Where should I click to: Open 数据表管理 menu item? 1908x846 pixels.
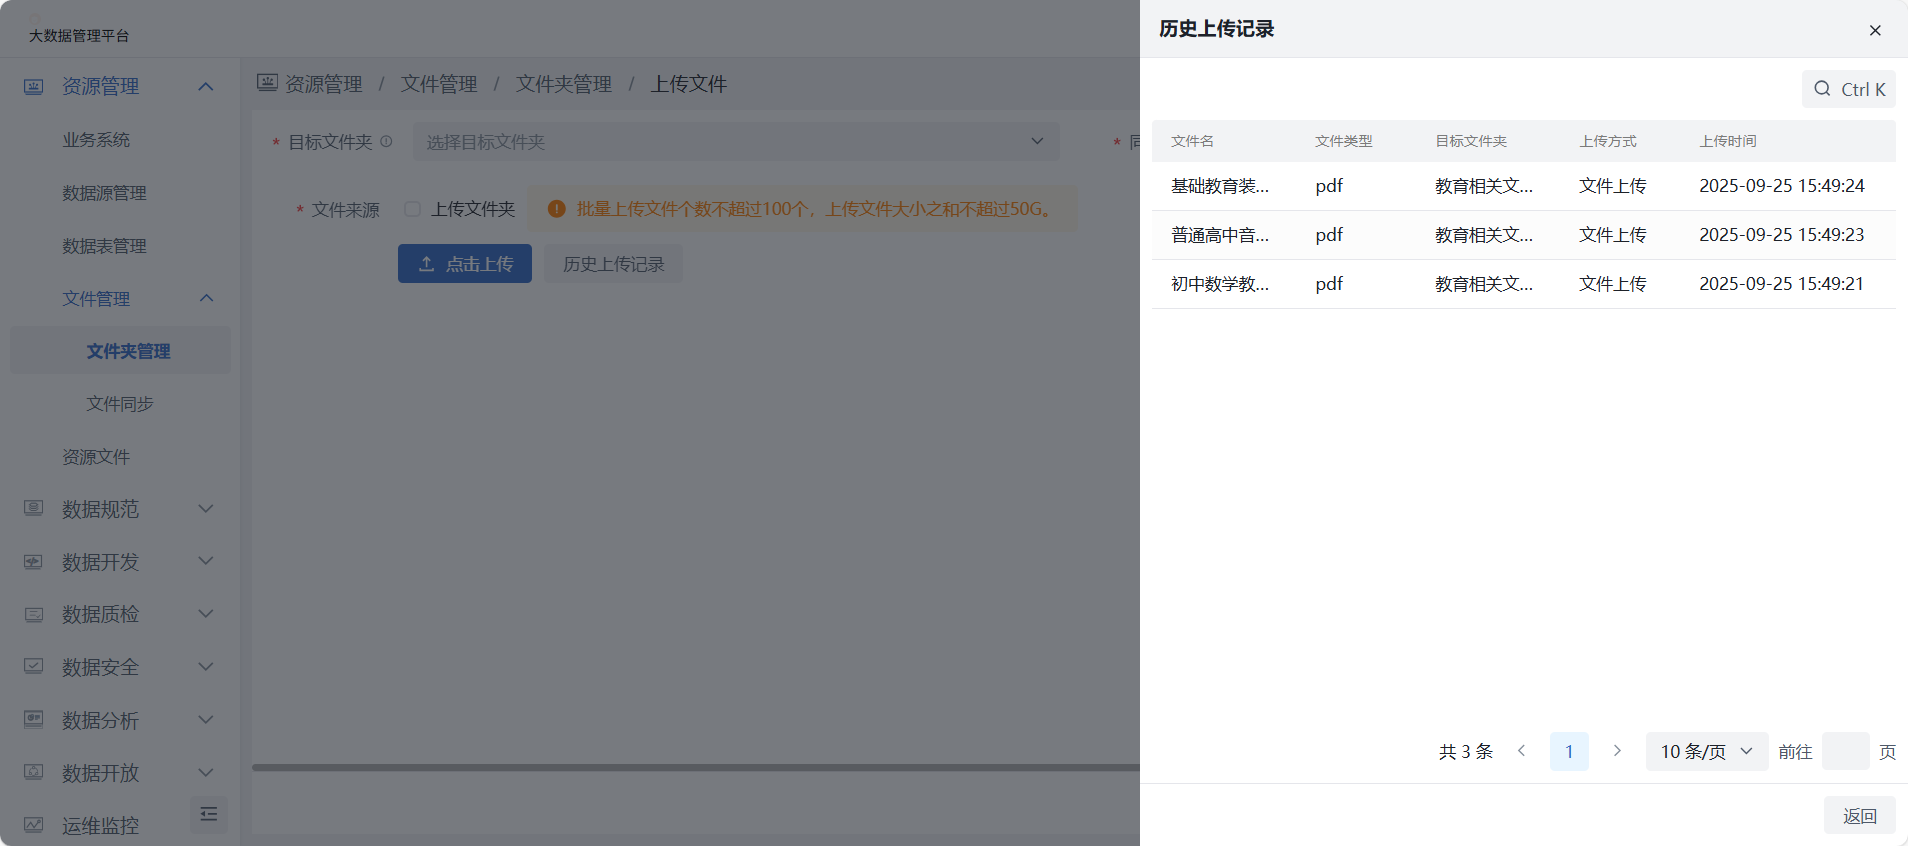(x=104, y=246)
